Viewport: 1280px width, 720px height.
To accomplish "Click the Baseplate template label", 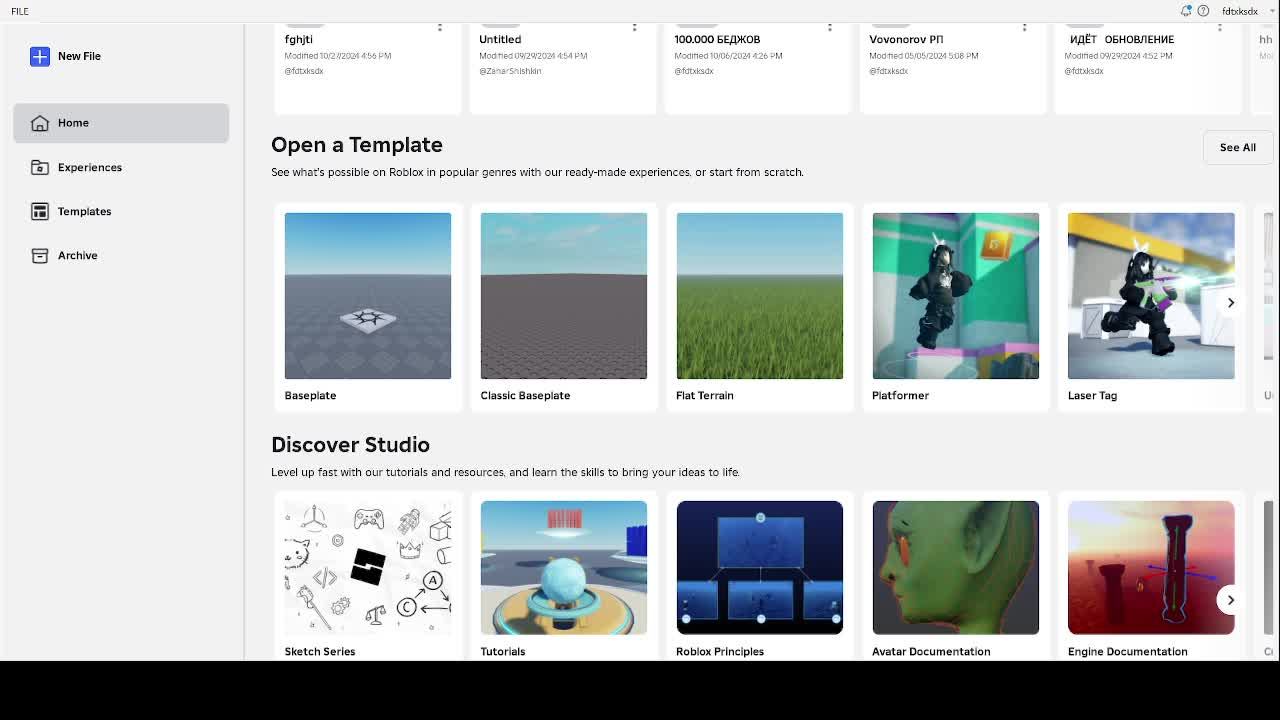I will tap(310, 395).
